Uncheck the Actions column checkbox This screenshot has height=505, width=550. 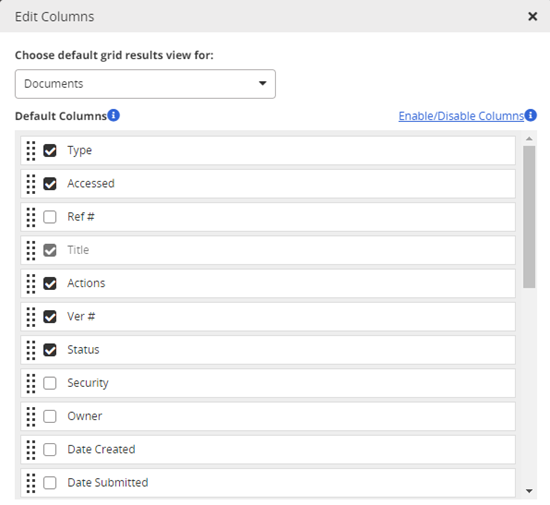pyautogui.click(x=50, y=283)
